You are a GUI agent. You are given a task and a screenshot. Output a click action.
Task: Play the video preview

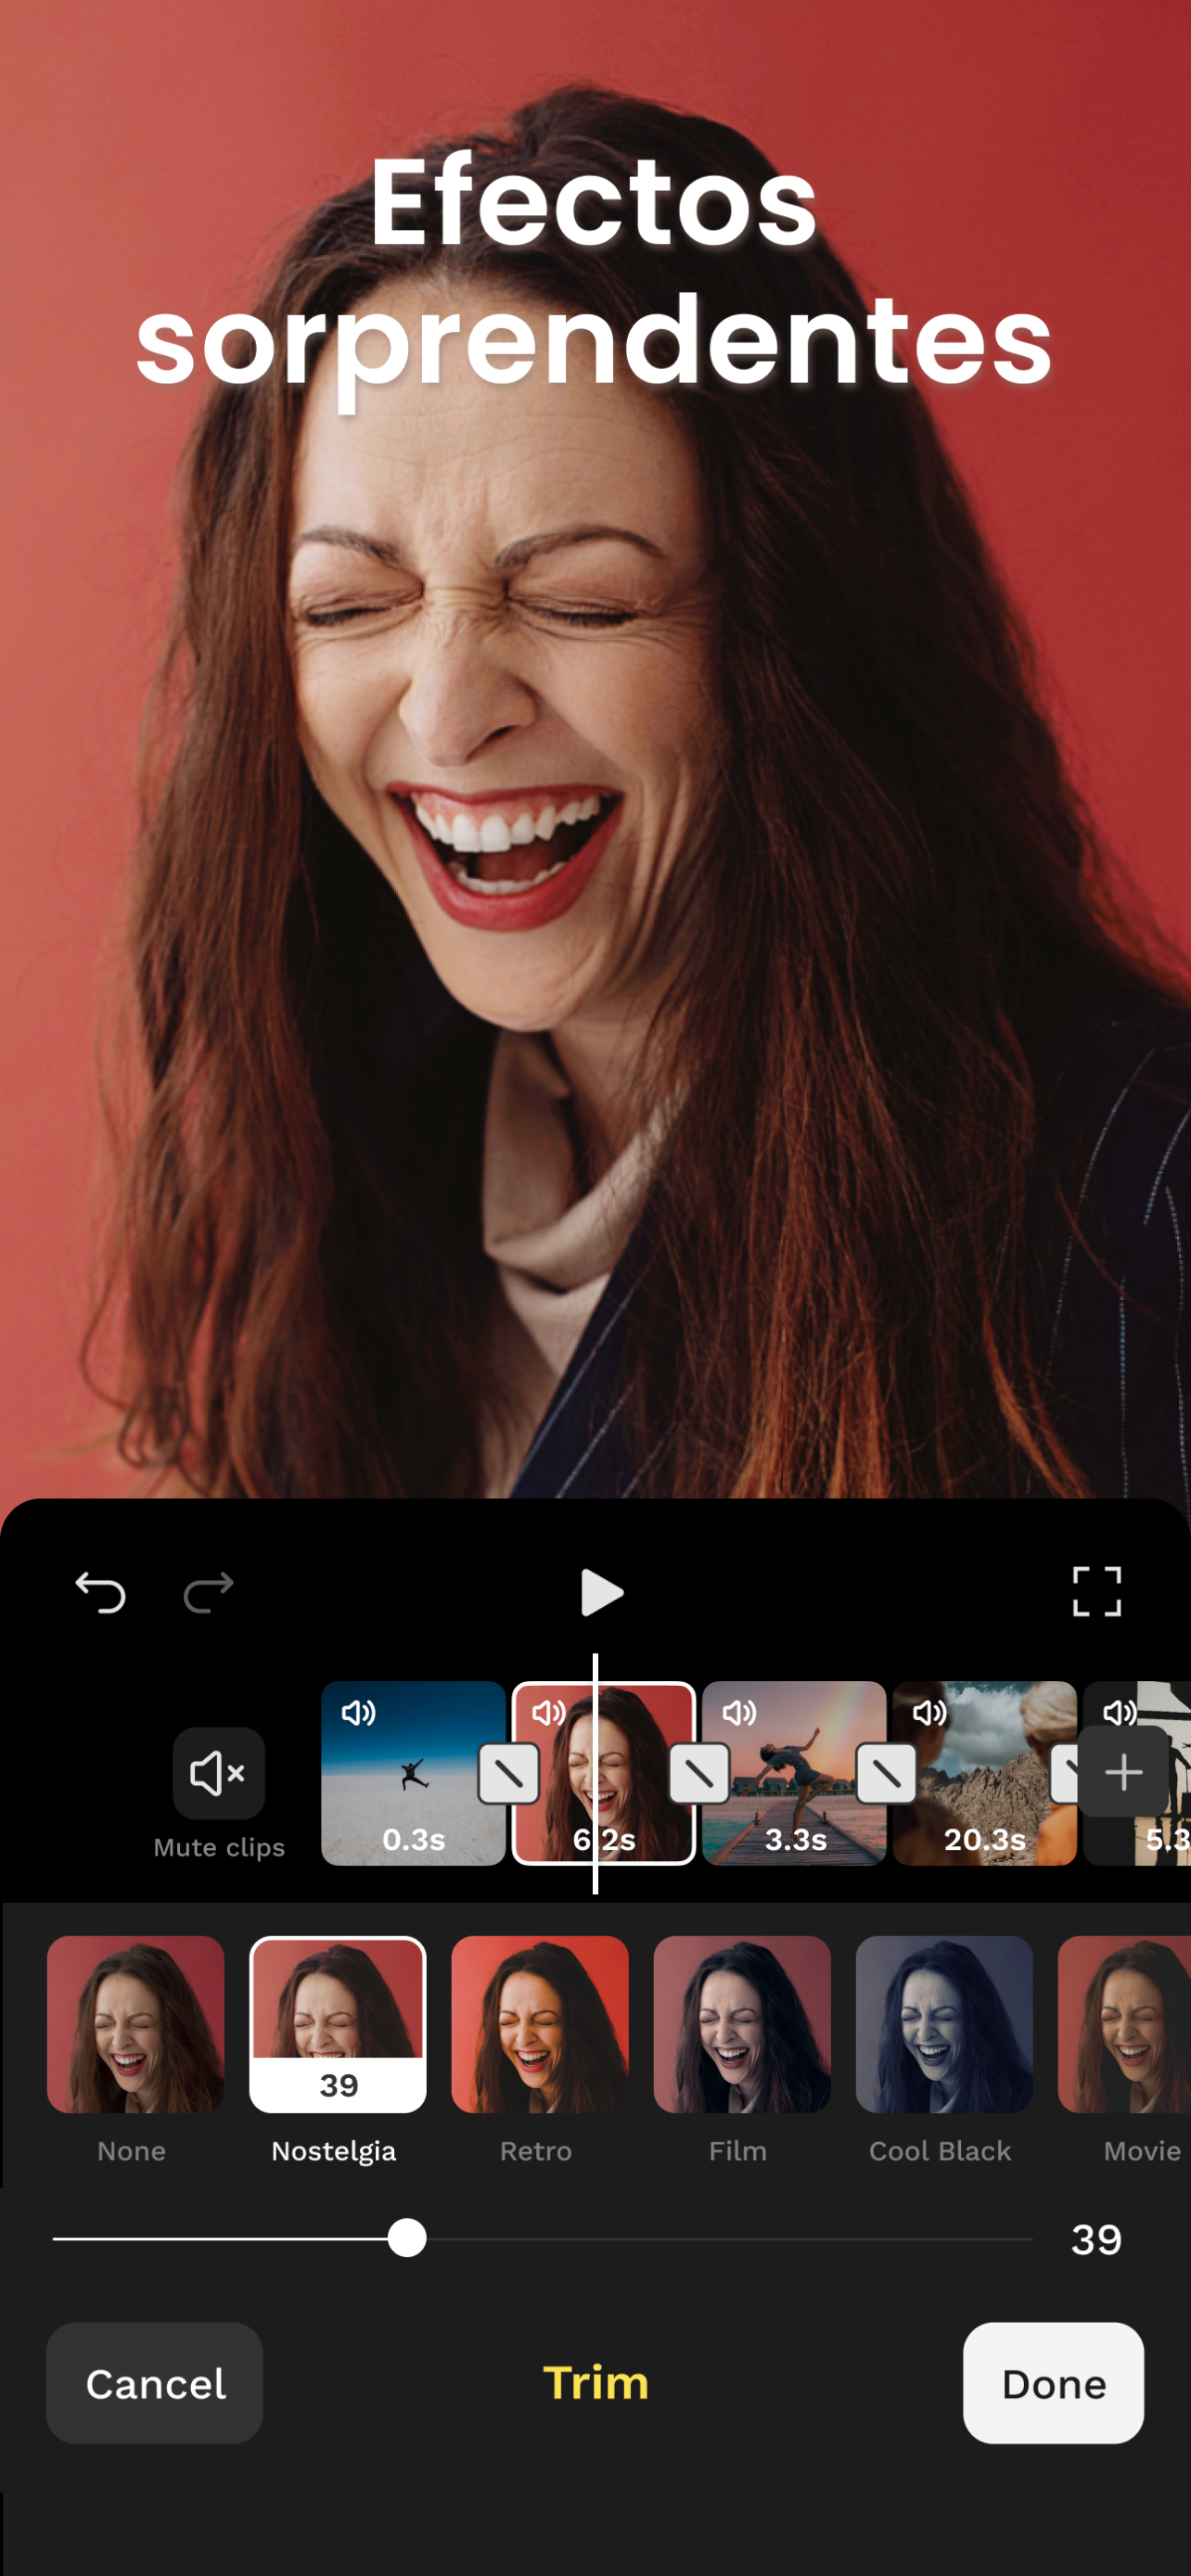coord(601,1592)
